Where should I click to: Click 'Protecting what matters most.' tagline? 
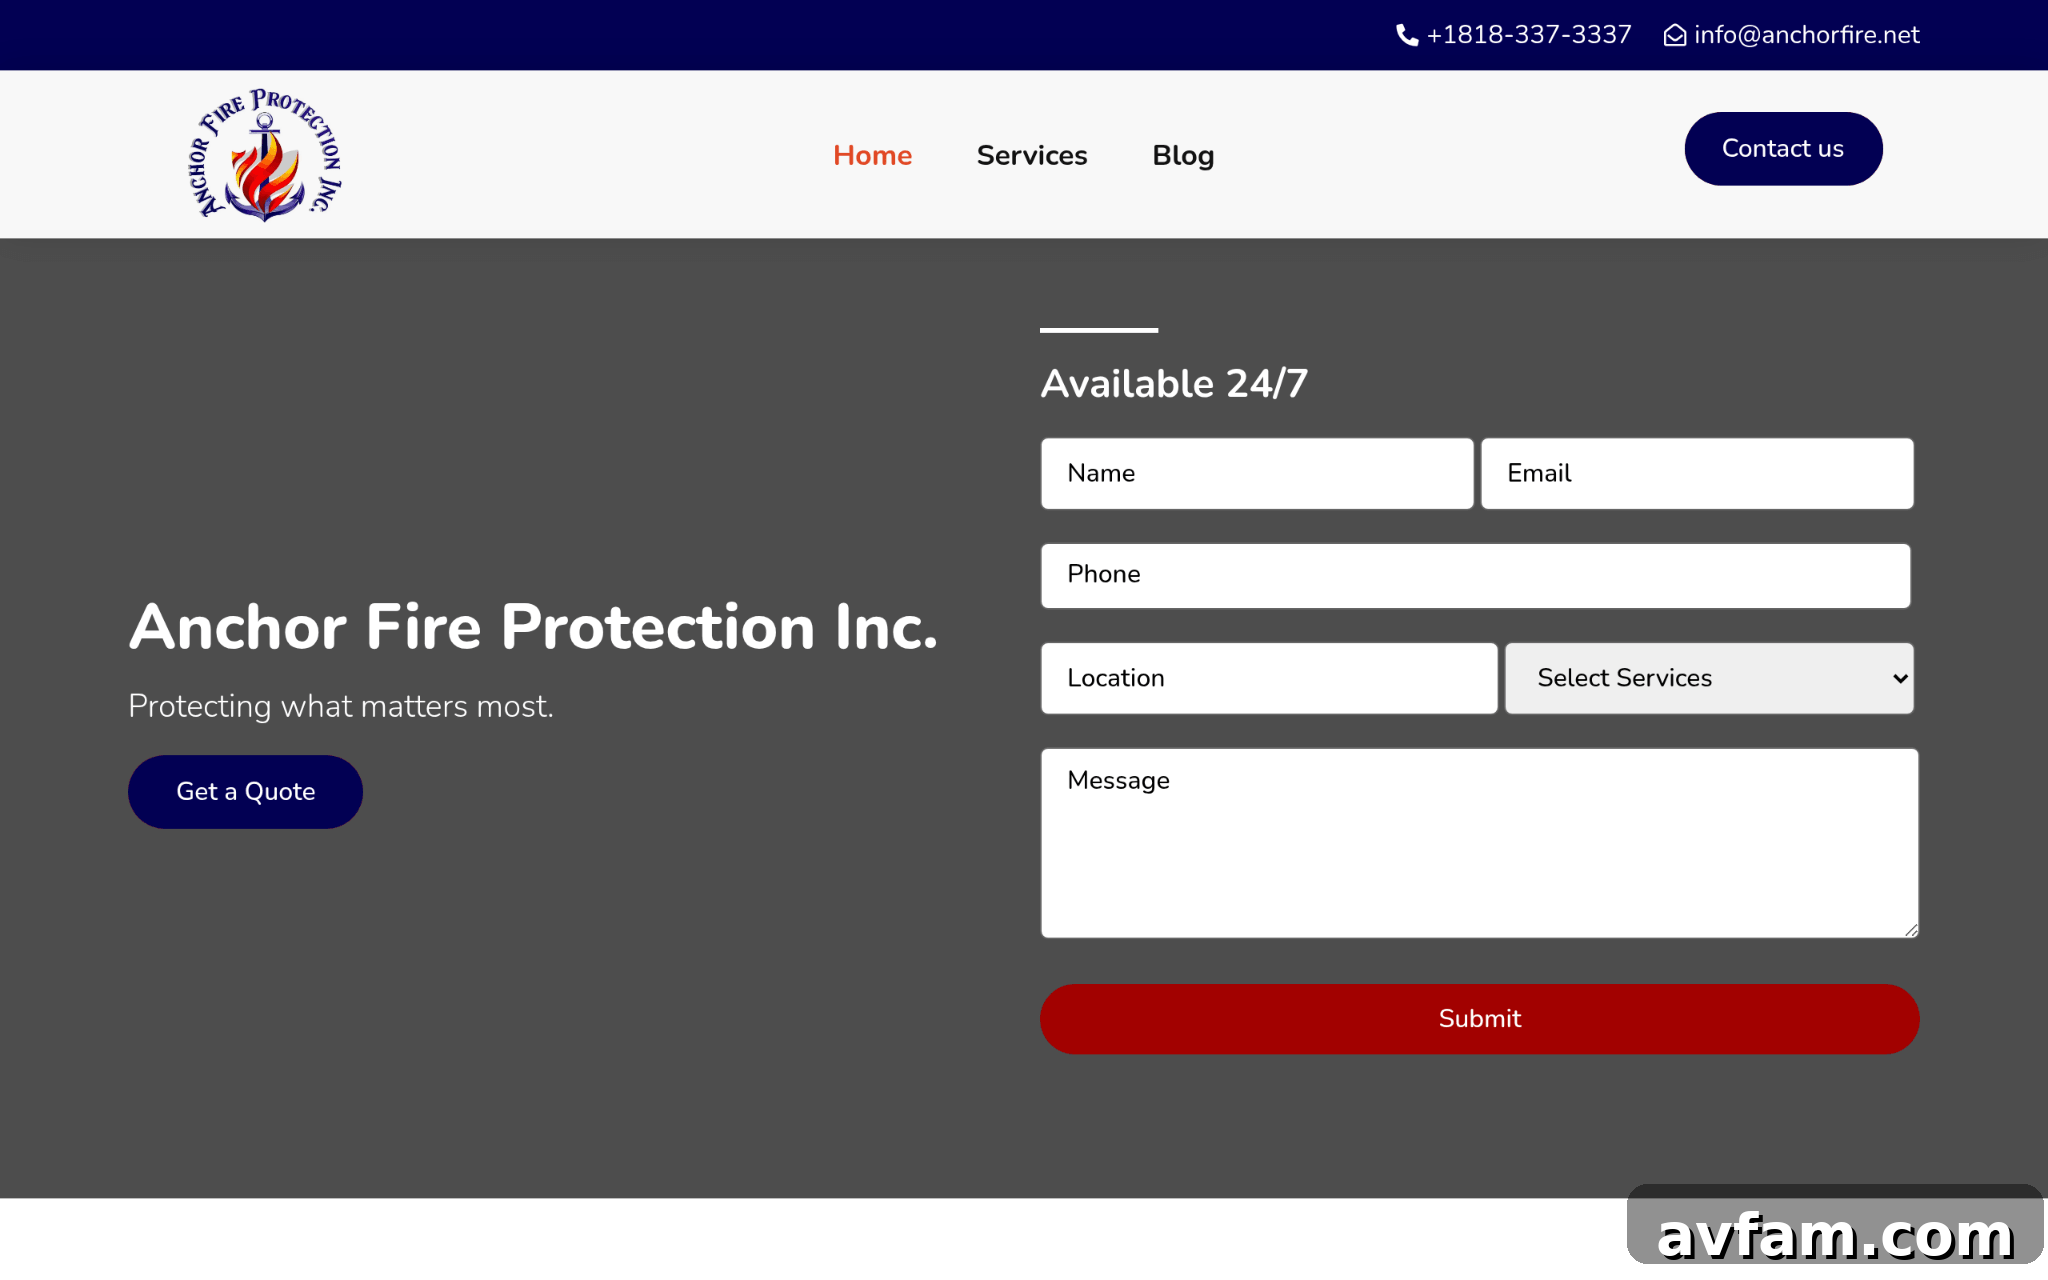coord(340,706)
